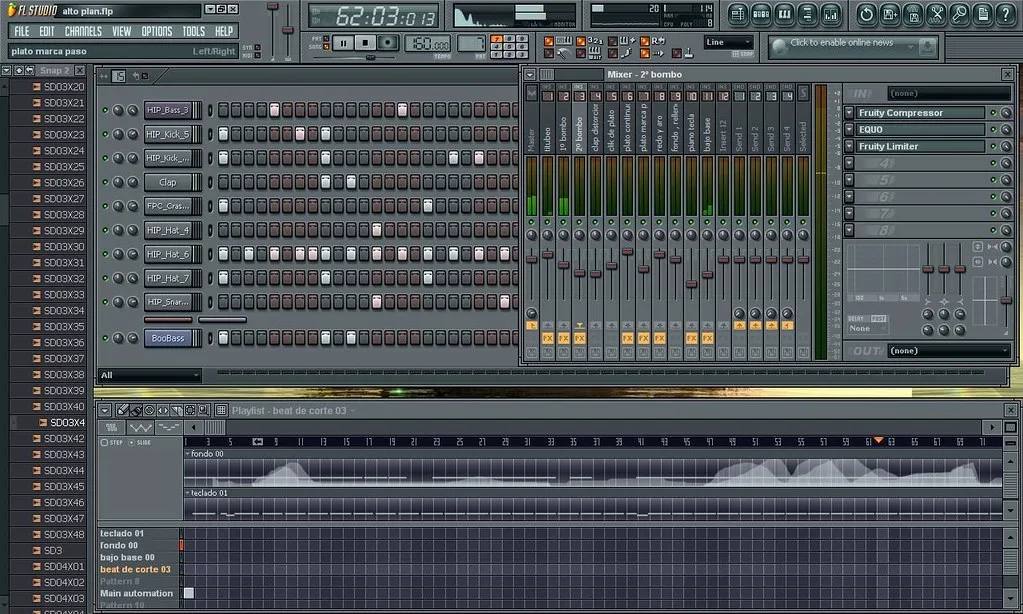Image resolution: width=1023 pixels, height=614 pixels.
Task: Click the FX button under titubeo mixer track
Action: pos(547,338)
